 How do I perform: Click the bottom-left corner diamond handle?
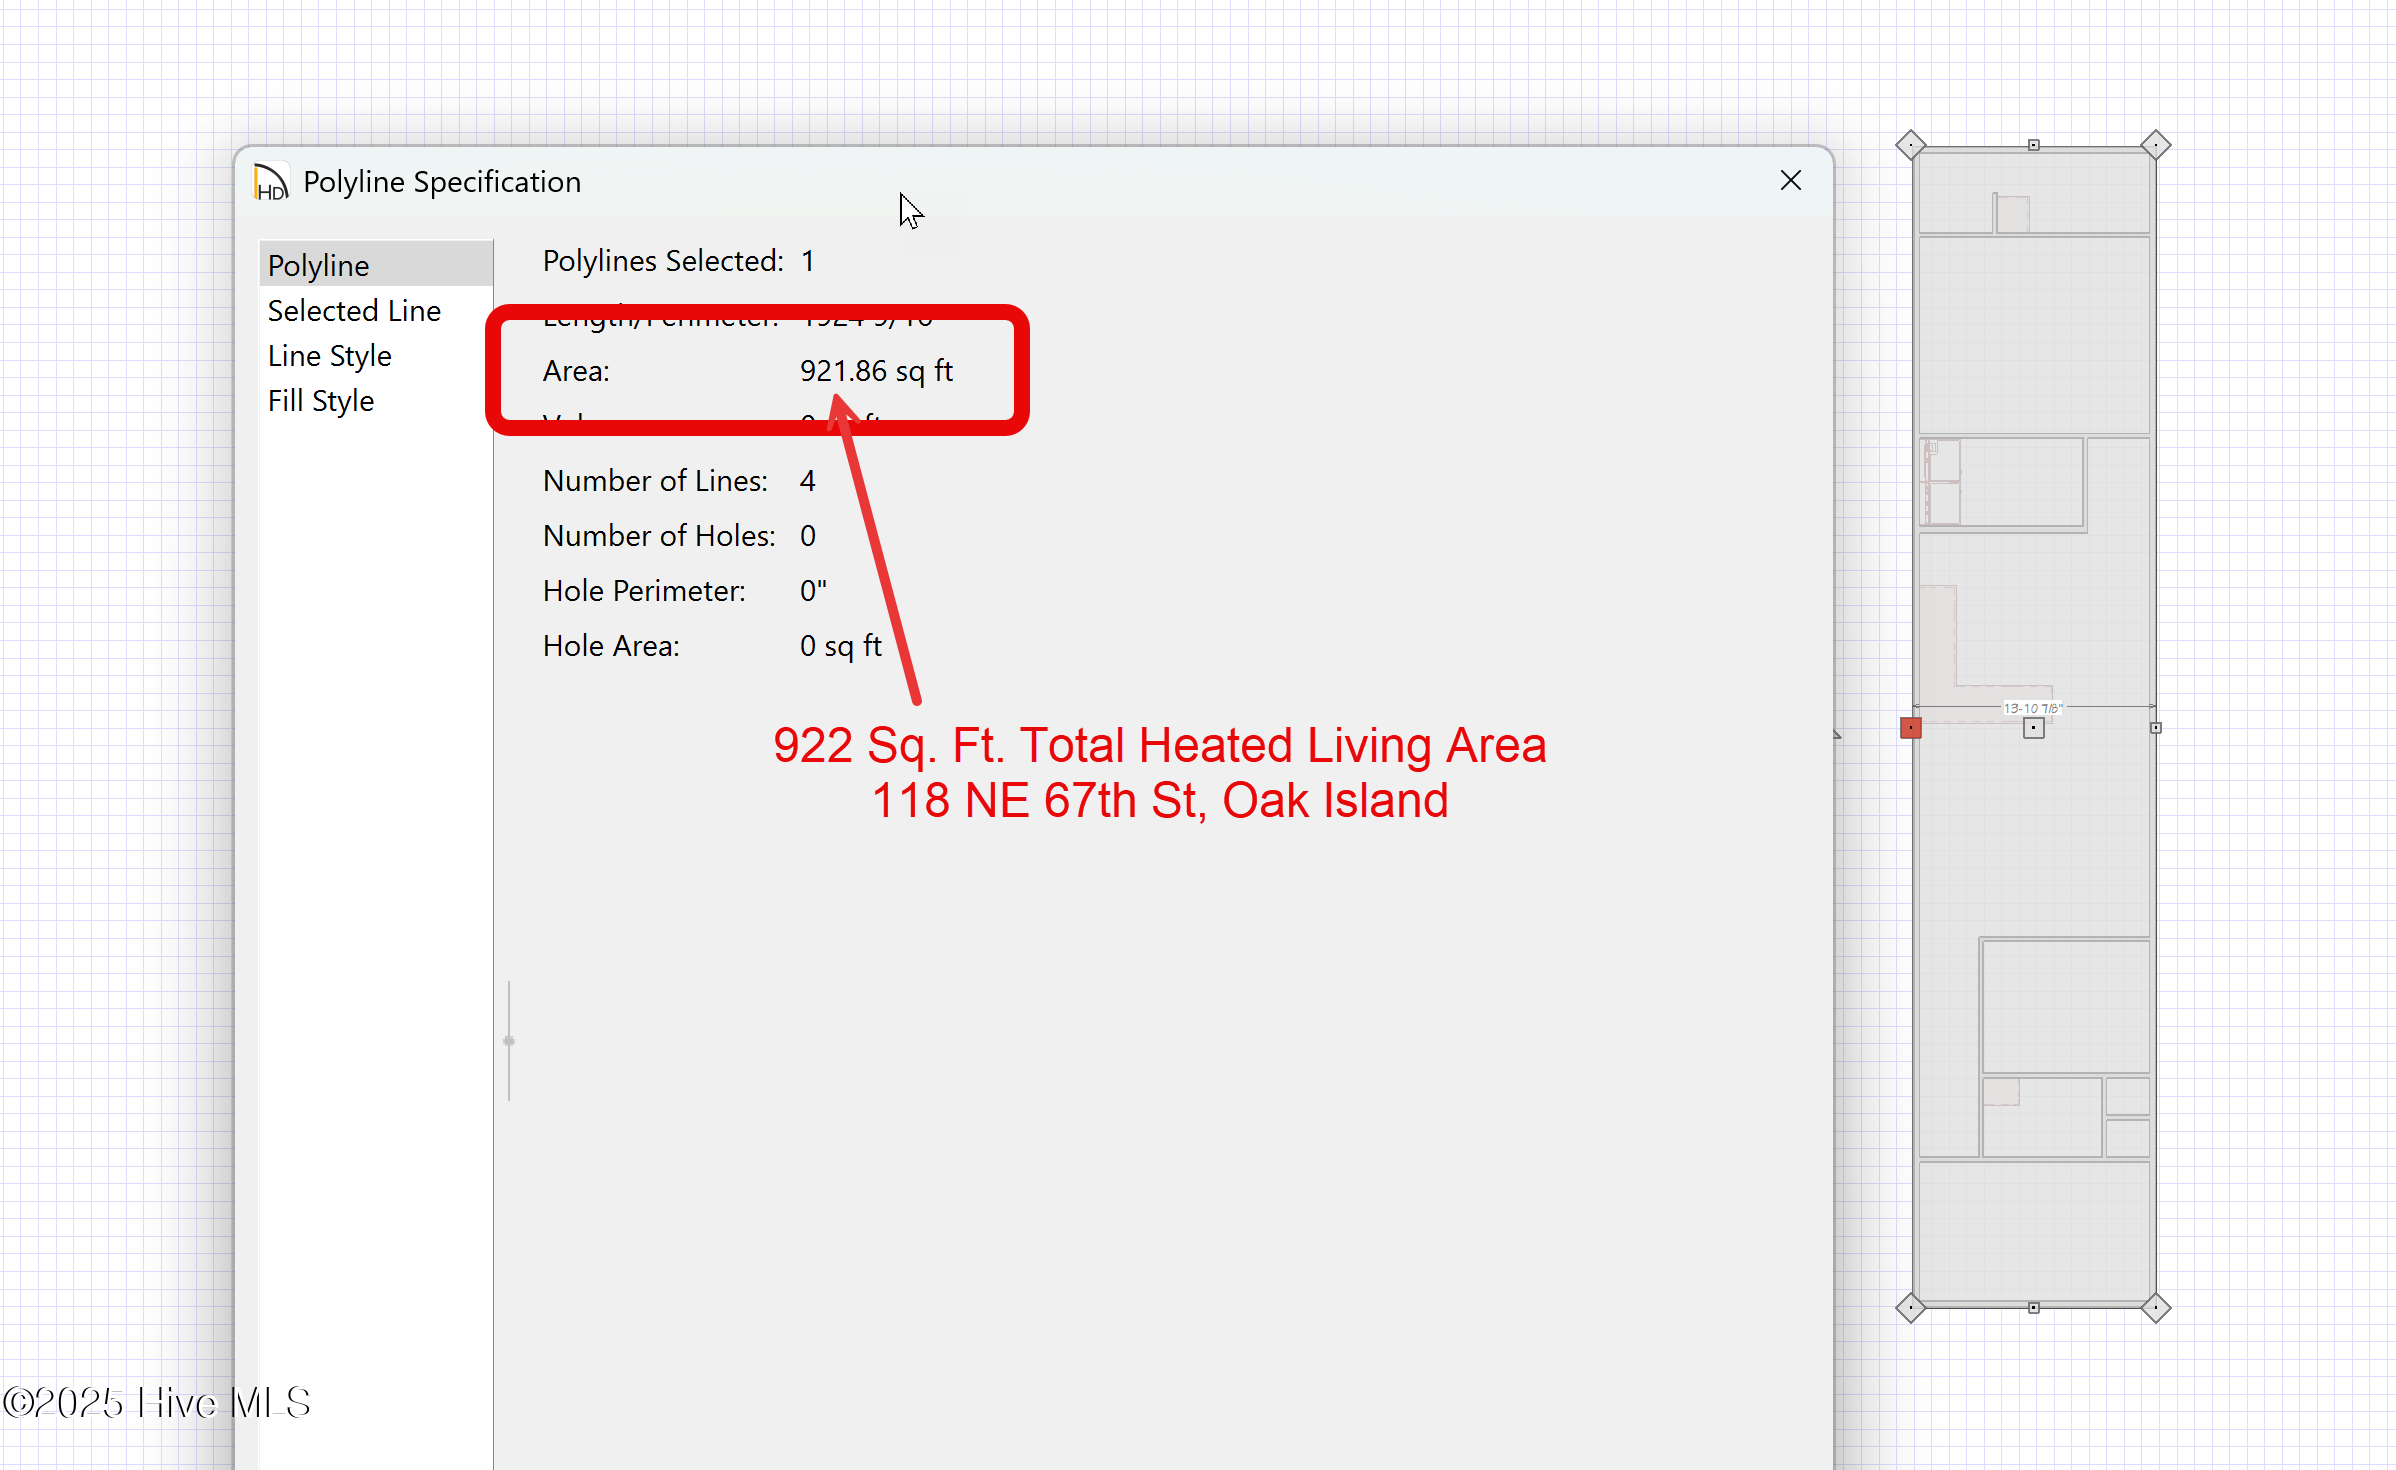click(x=1910, y=1307)
